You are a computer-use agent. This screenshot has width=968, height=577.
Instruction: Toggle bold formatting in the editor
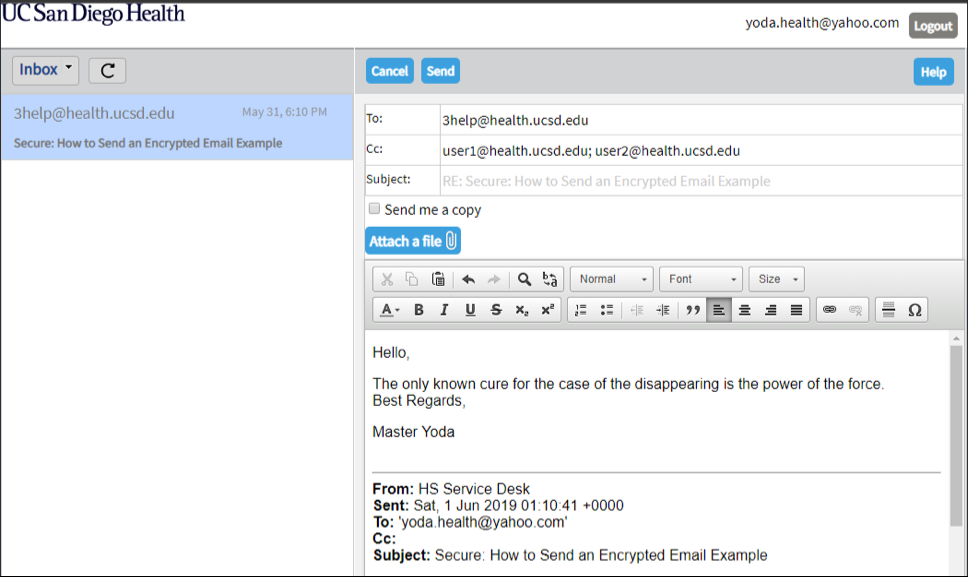click(x=419, y=310)
